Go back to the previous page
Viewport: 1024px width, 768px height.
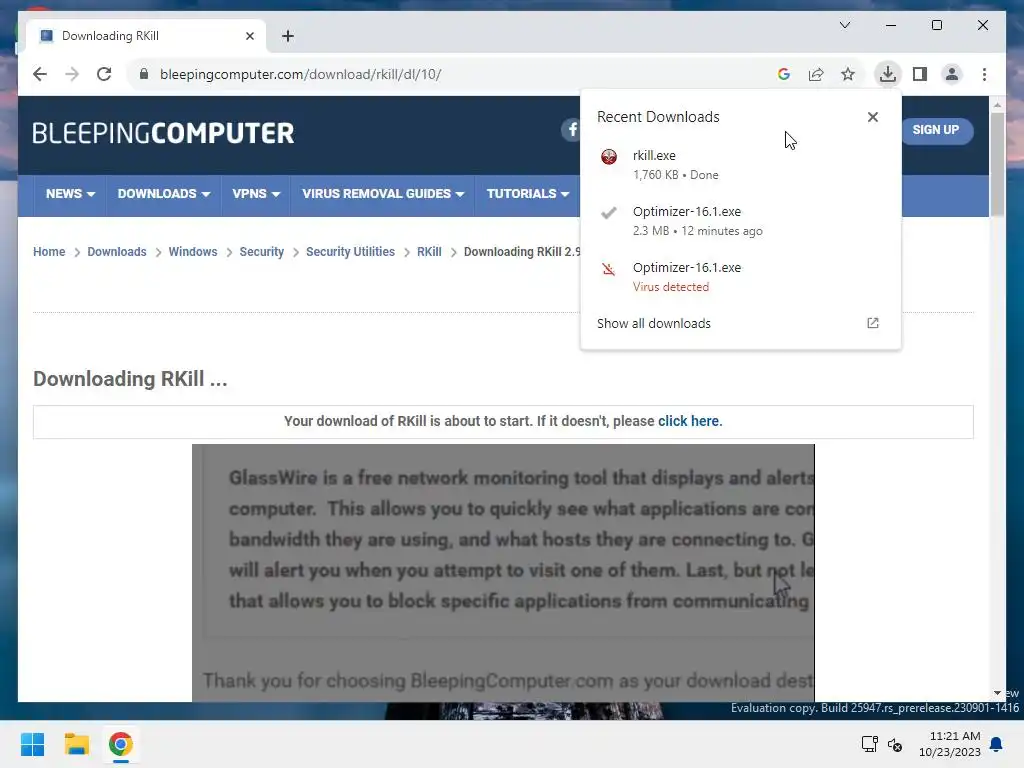click(x=40, y=74)
